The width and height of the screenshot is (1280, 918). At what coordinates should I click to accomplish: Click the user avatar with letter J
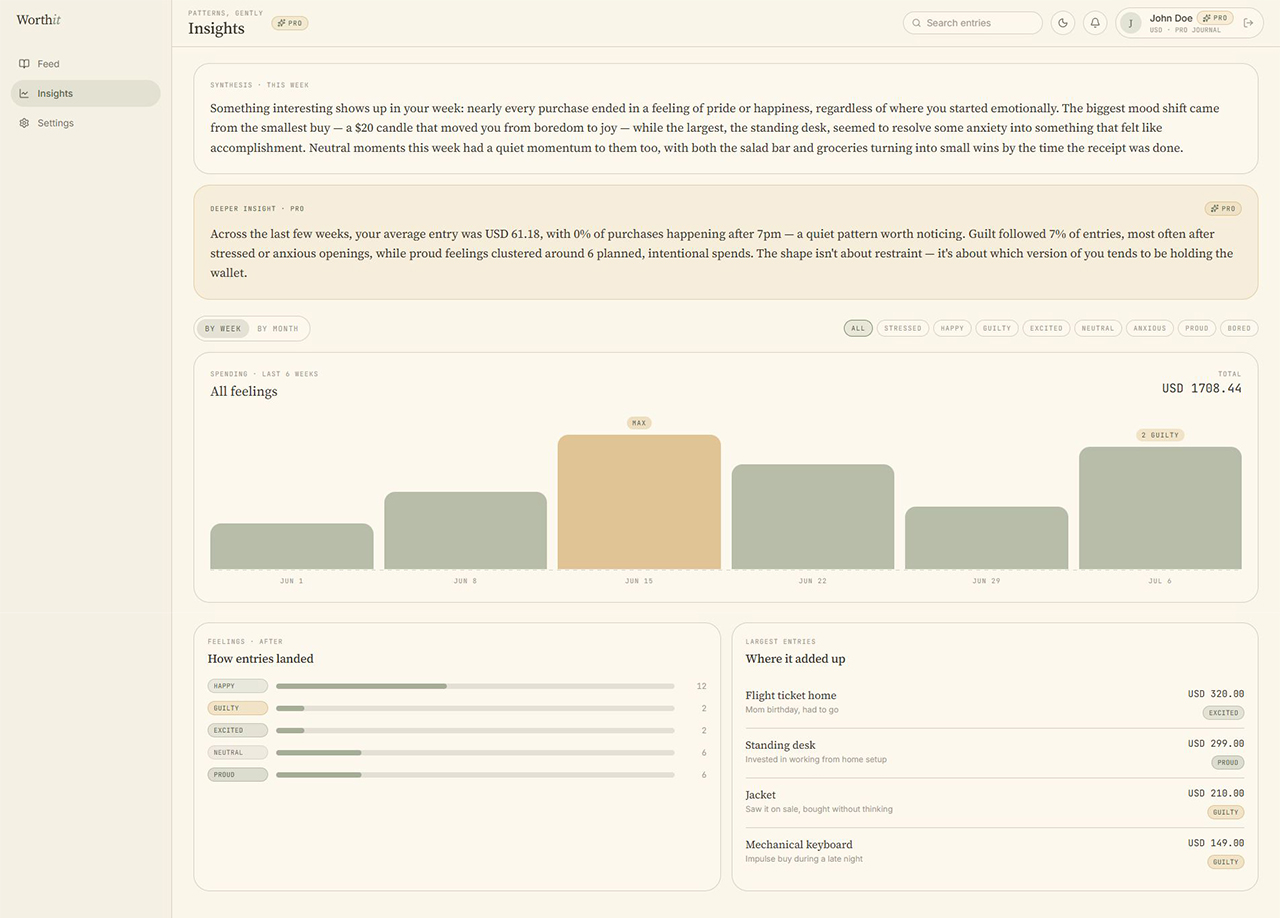[x=1131, y=23]
